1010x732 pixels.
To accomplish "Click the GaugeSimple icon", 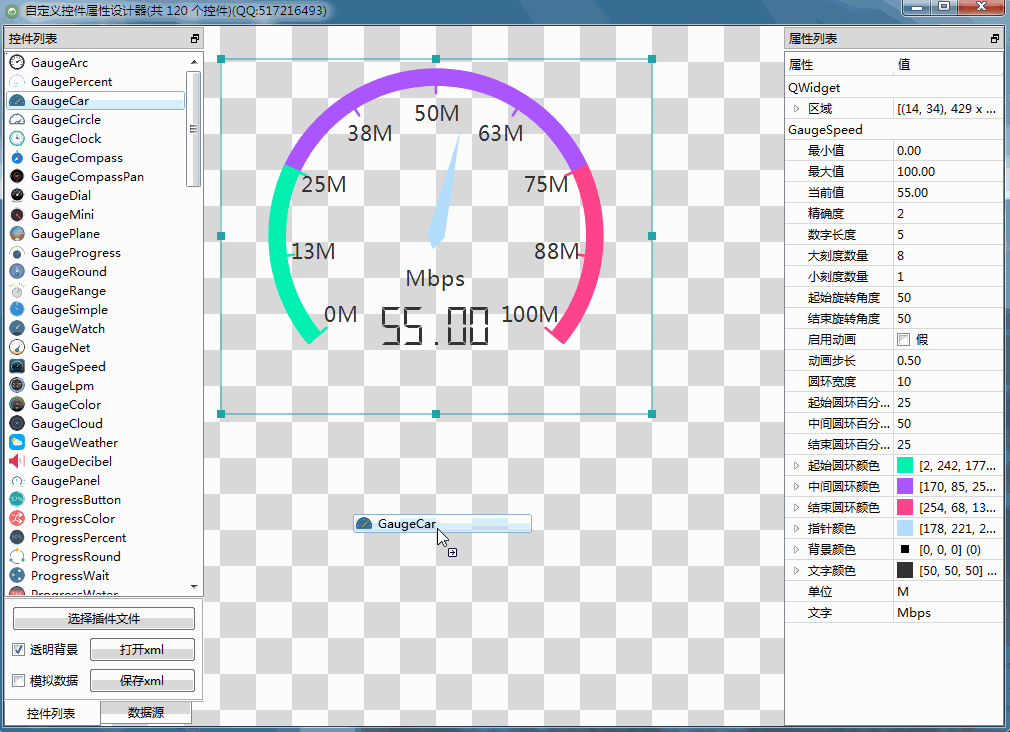I will coord(17,309).
